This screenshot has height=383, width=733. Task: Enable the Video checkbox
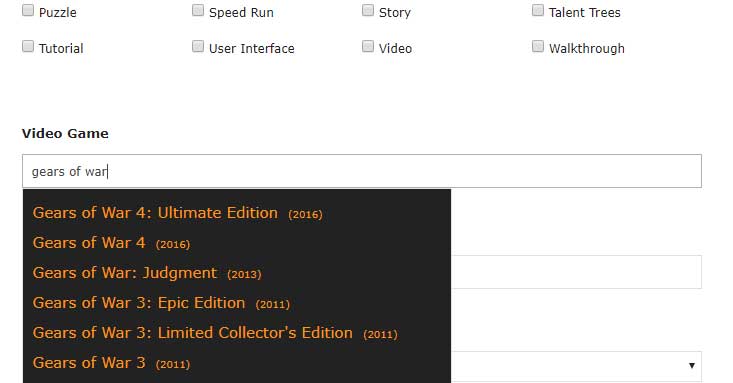point(368,47)
